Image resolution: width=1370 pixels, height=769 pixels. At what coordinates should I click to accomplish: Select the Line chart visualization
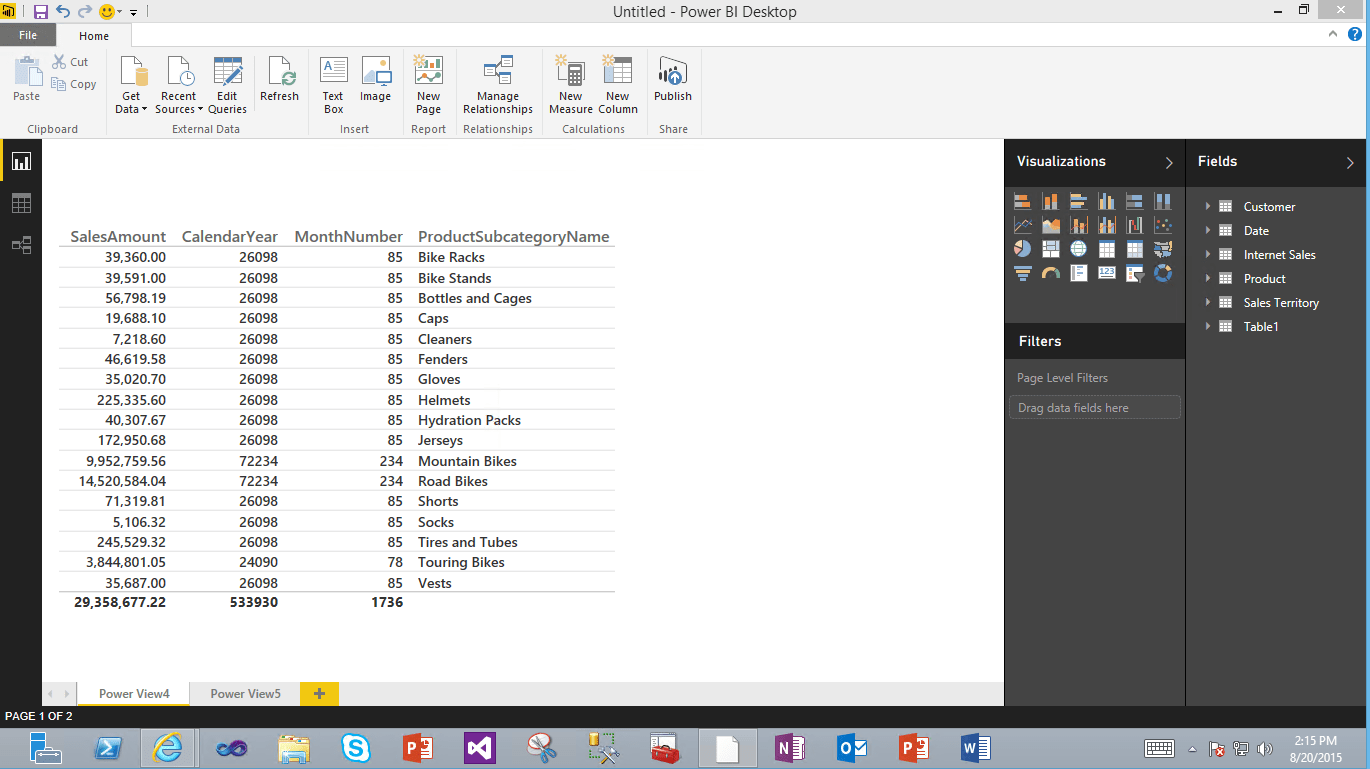(1022, 225)
